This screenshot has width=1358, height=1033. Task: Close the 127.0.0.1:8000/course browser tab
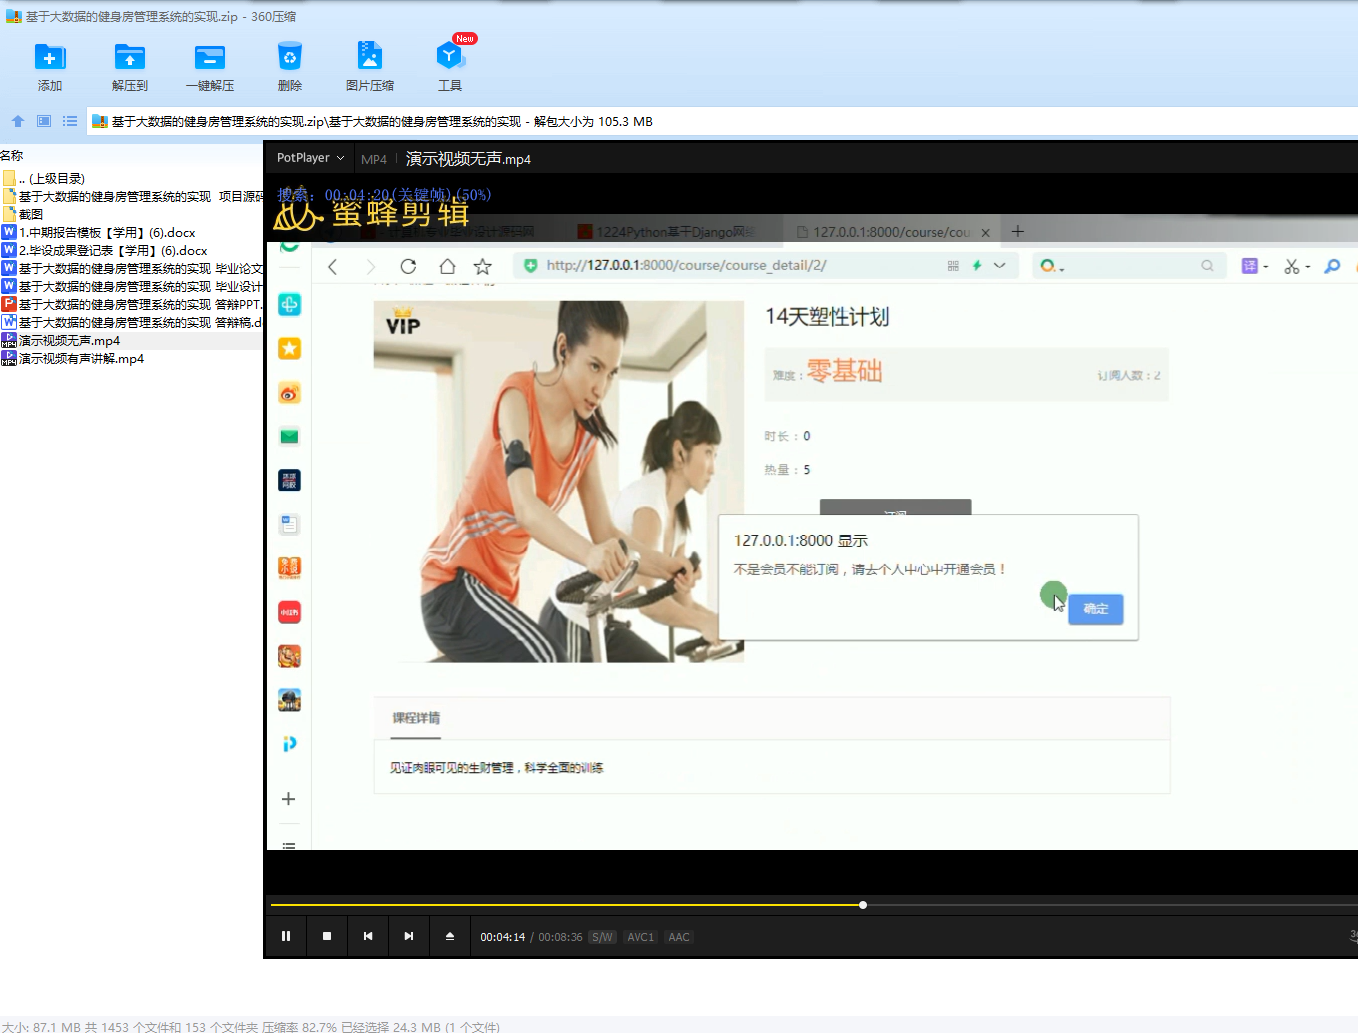[985, 232]
